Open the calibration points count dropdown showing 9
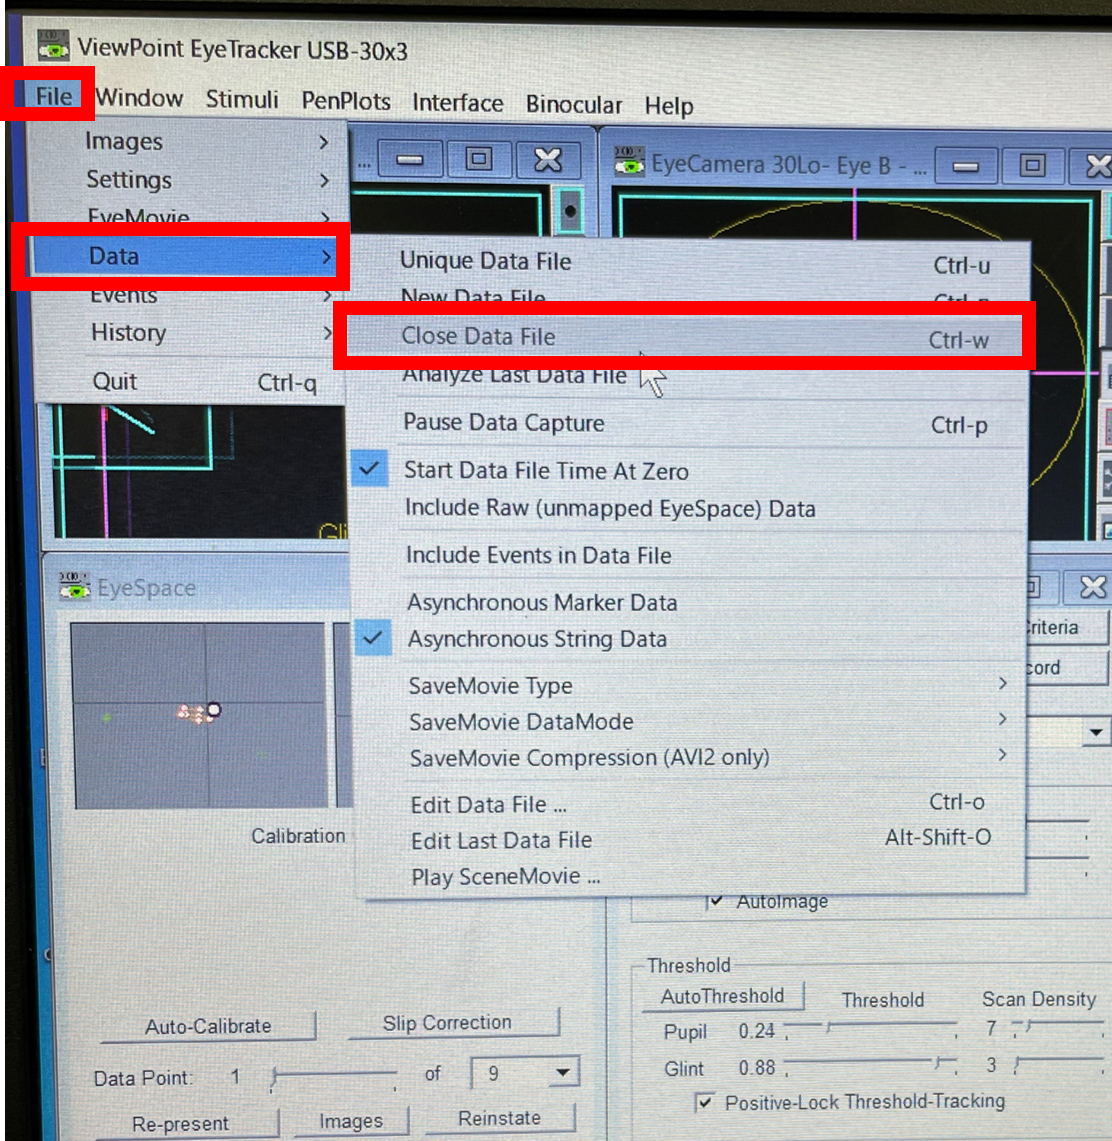The image size is (1112, 1141). 562,1073
